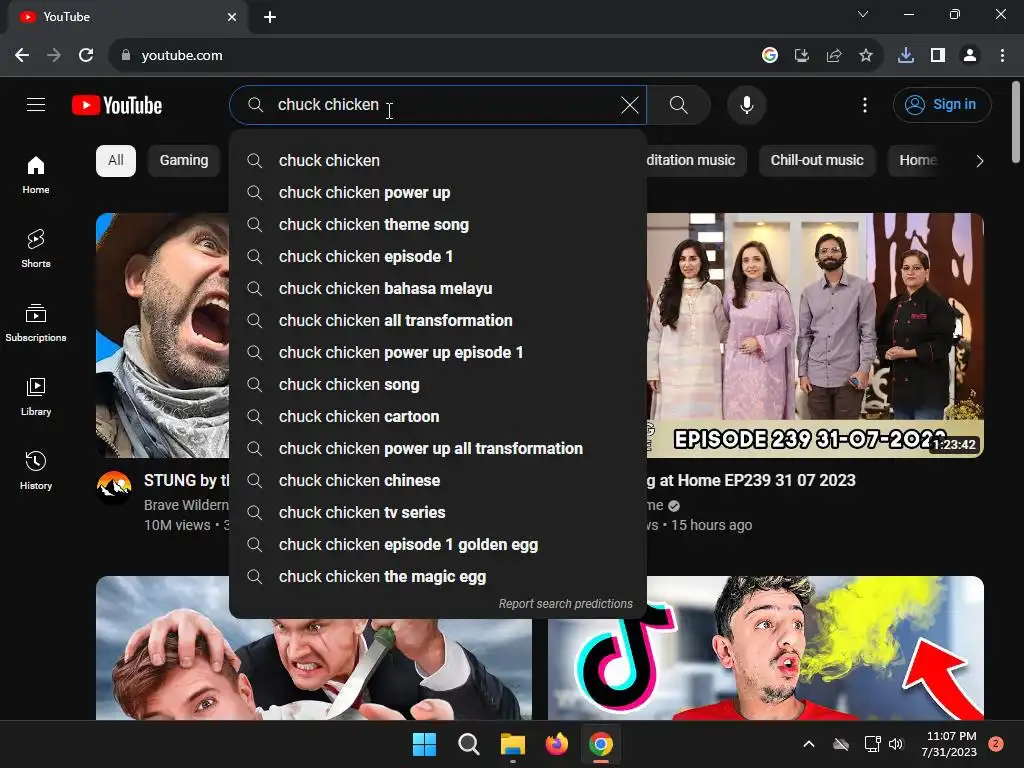Choose suggestion "chuck chicken"
The height and width of the screenshot is (768, 1024).
(438, 161)
